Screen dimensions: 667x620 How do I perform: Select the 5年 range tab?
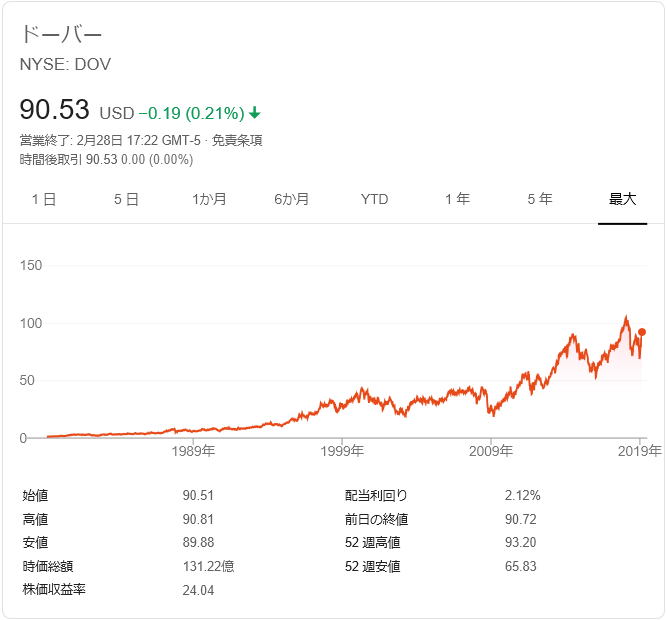pos(540,199)
